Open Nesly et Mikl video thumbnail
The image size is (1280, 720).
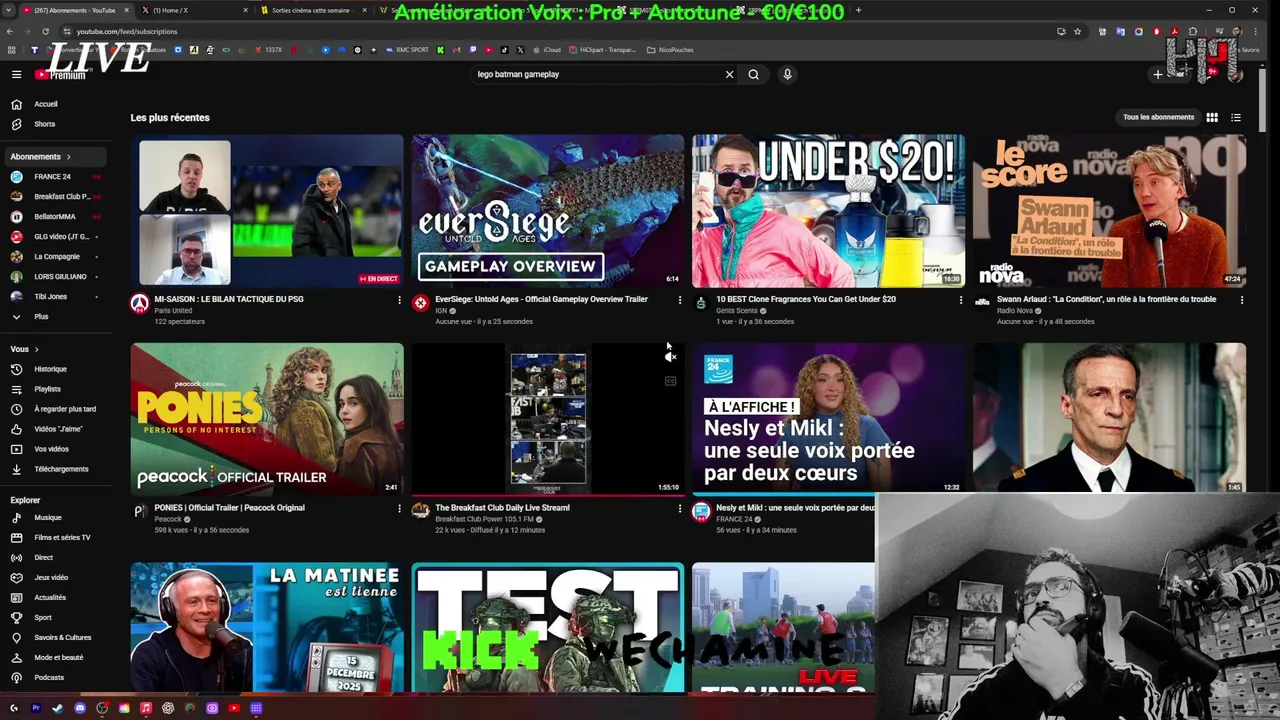[829, 420]
